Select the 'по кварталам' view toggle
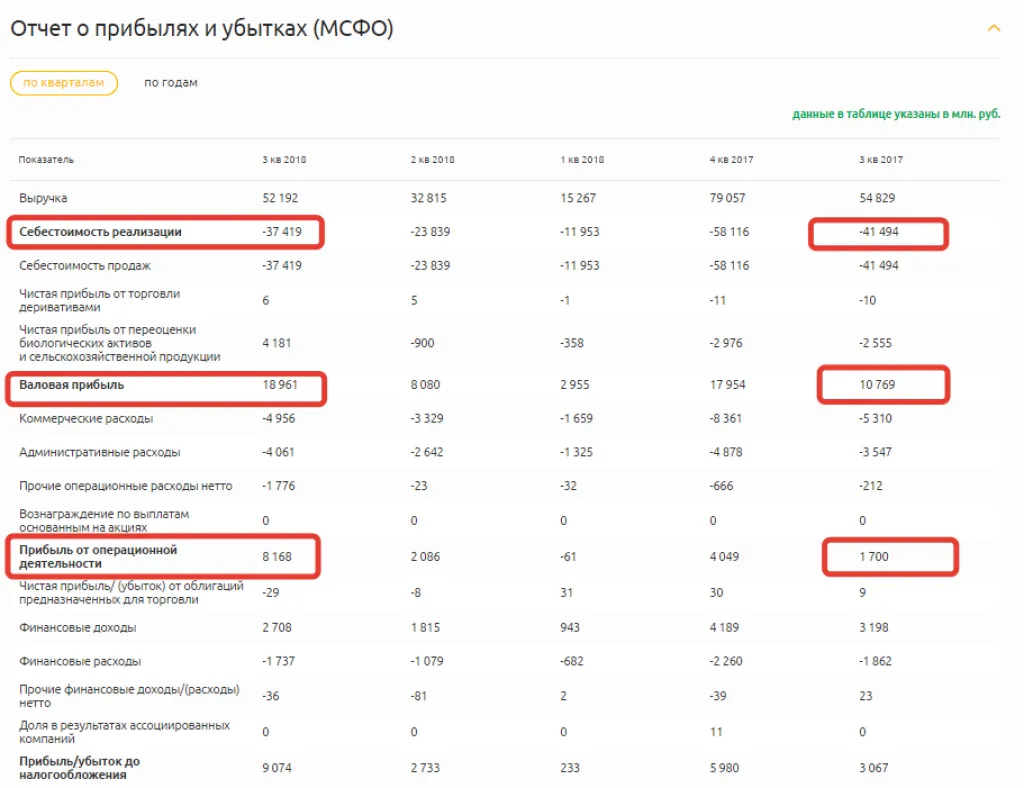Image resolution: width=1024 pixels, height=788 pixels. 64,83
